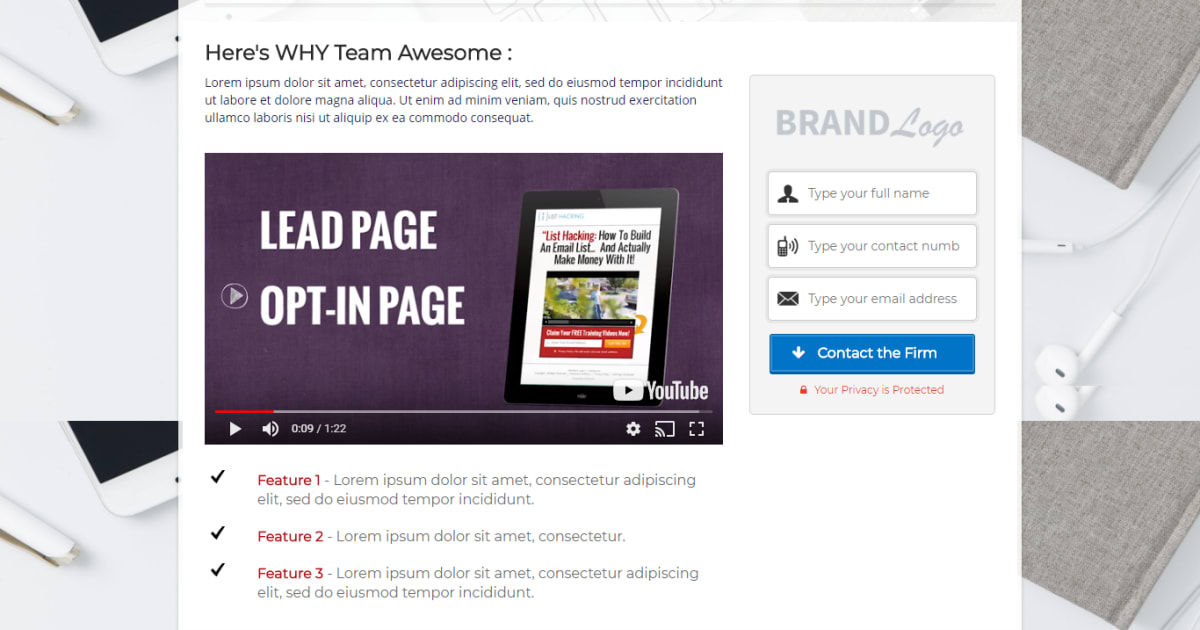Click the full name input field

click(872, 193)
